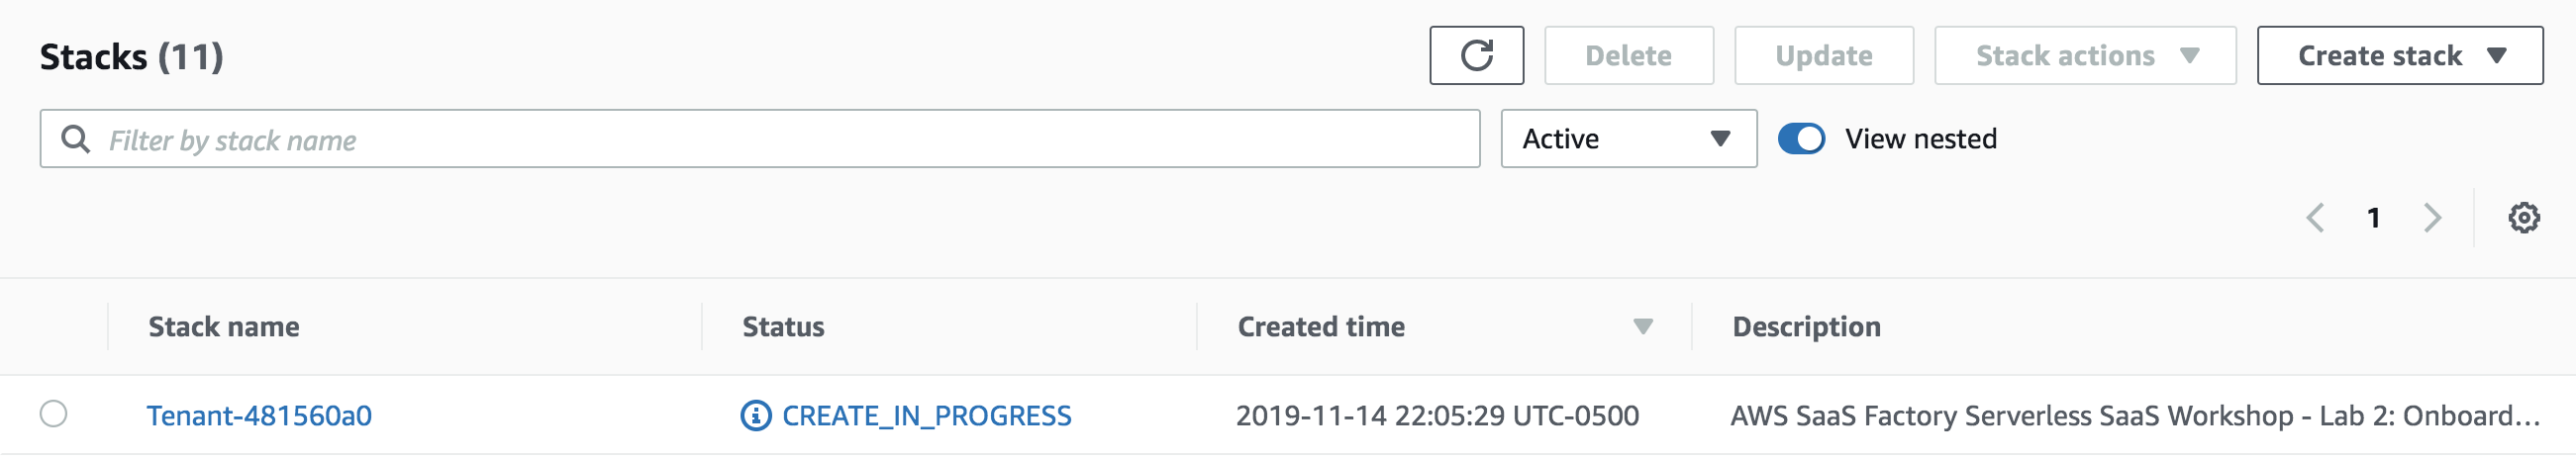Click the Update button
This screenshot has height=461, width=2576.
coord(1823,56)
